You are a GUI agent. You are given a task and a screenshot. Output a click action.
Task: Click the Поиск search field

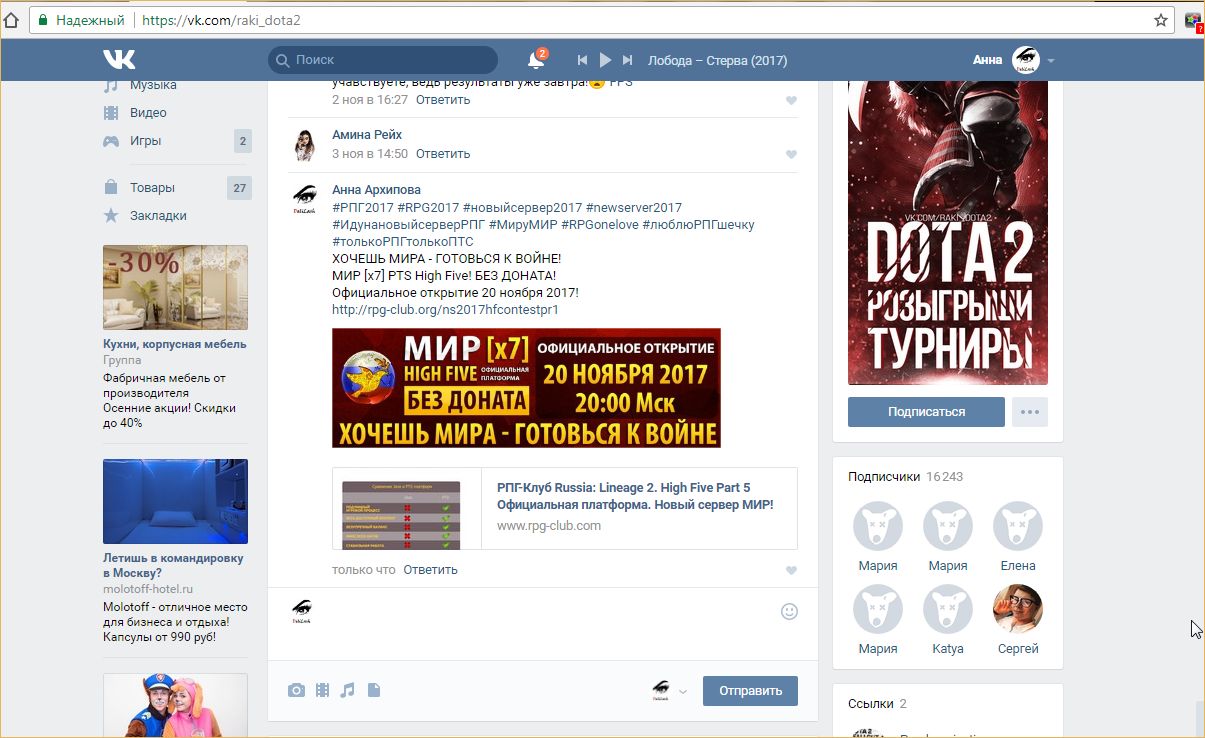(x=383, y=60)
